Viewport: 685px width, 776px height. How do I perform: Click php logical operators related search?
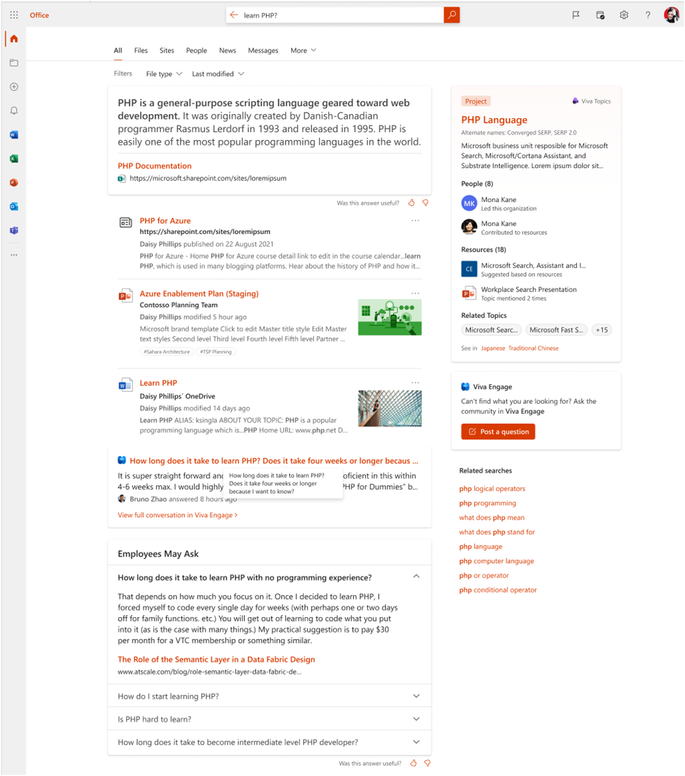click(x=492, y=488)
